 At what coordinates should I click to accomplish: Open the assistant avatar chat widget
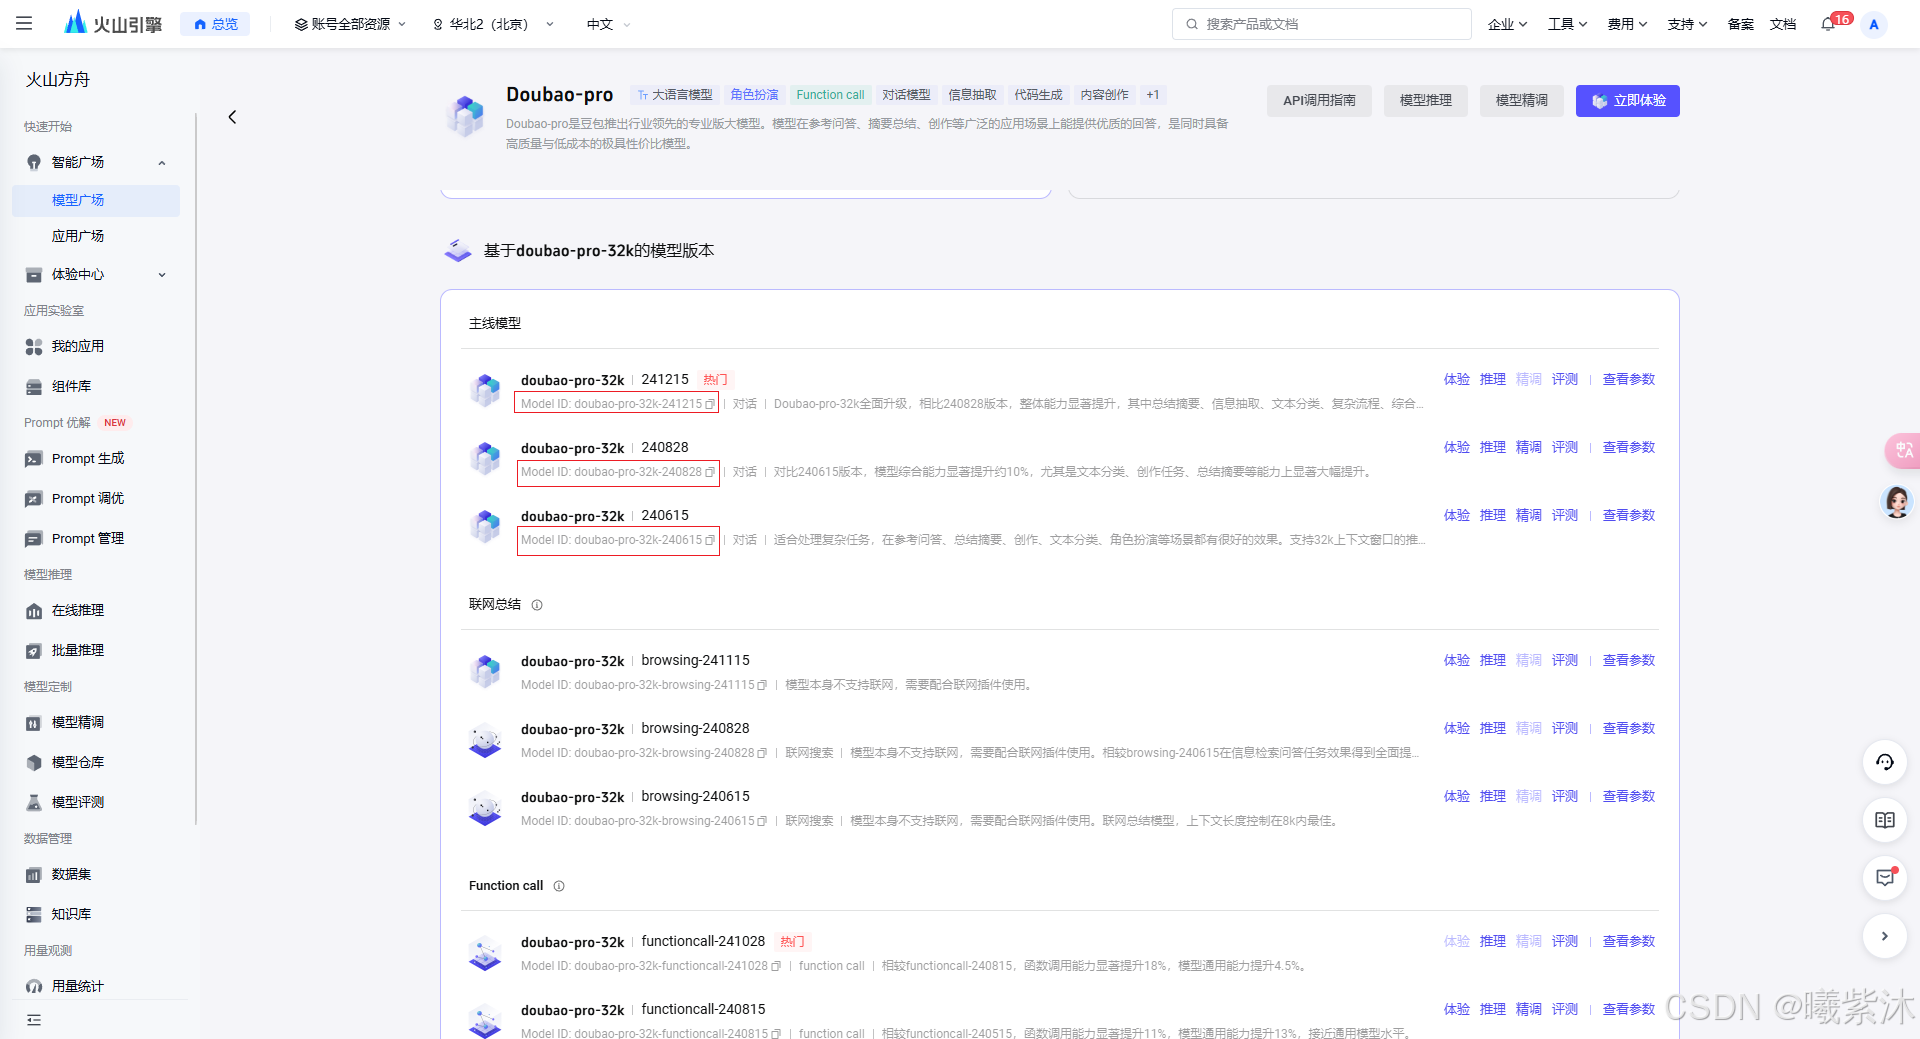[x=1897, y=501]
